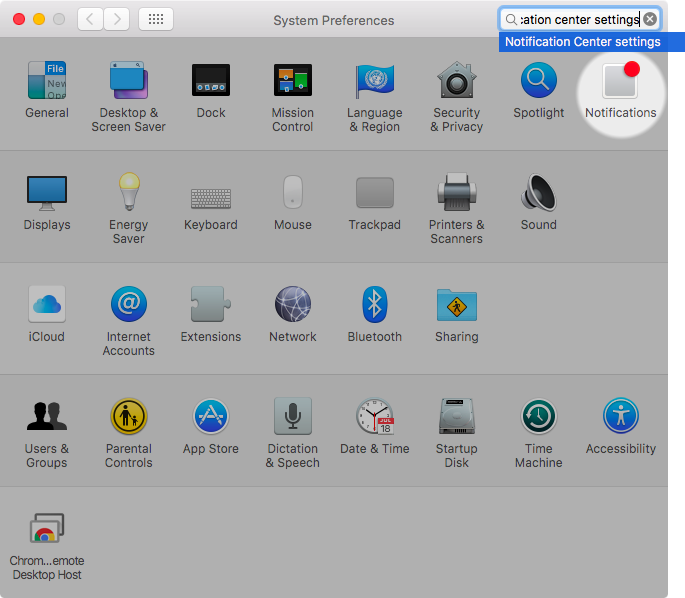The image size is (685, 598).
Task: Click the Show All grid button
Action: (156, 19)
